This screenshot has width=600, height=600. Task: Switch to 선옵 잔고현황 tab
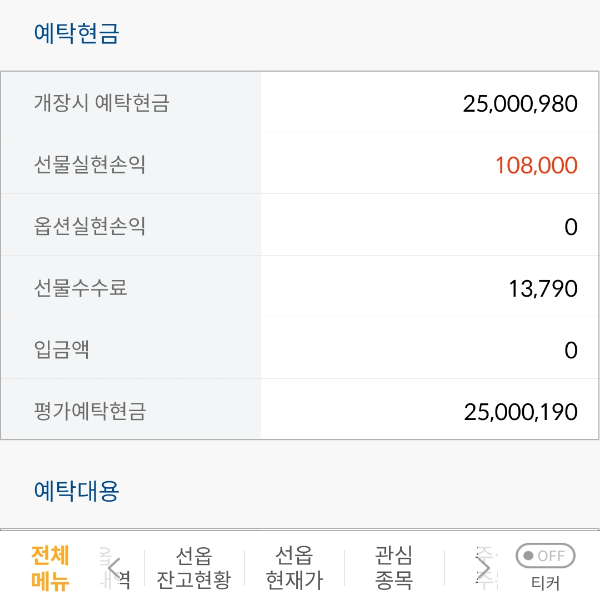click(194, 568)
